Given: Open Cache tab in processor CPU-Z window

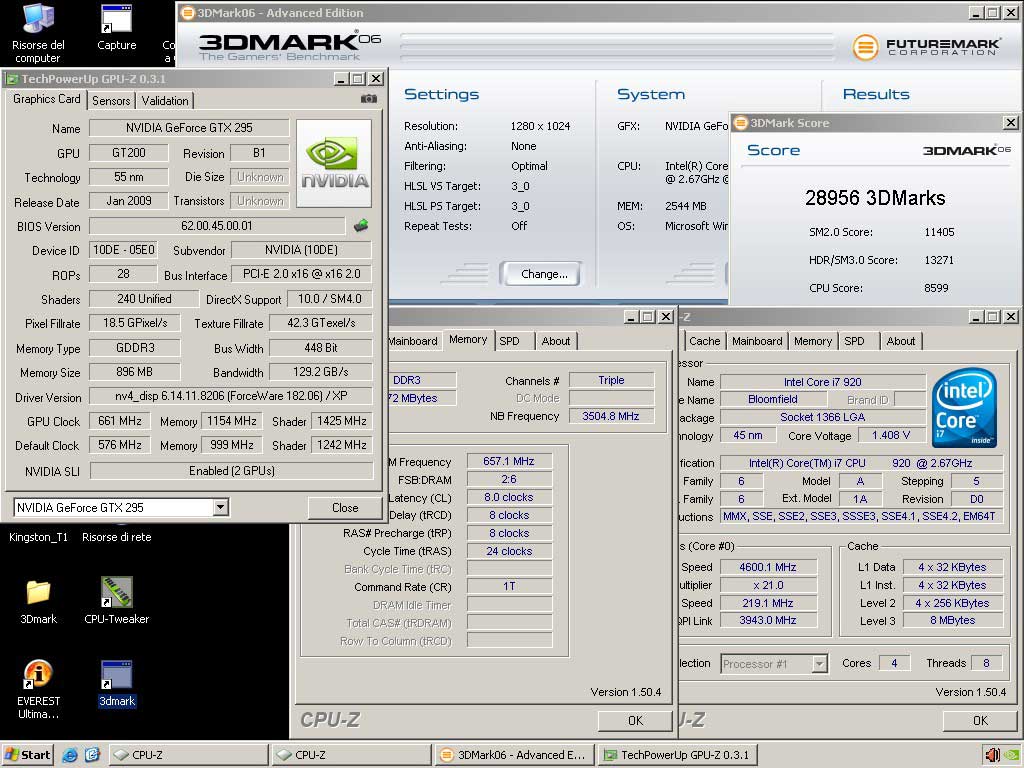Looking at the screenshot, I should [x=705, y=341].
